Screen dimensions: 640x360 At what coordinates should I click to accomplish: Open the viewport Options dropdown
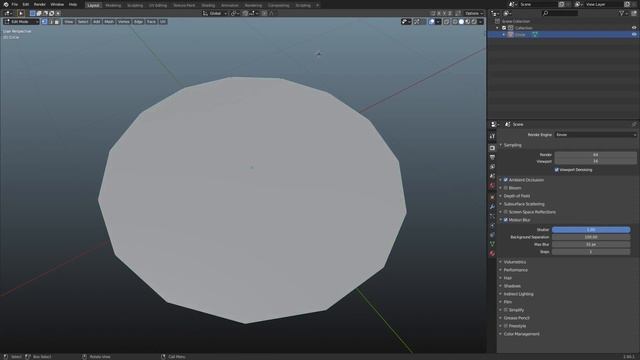(474, 13)
